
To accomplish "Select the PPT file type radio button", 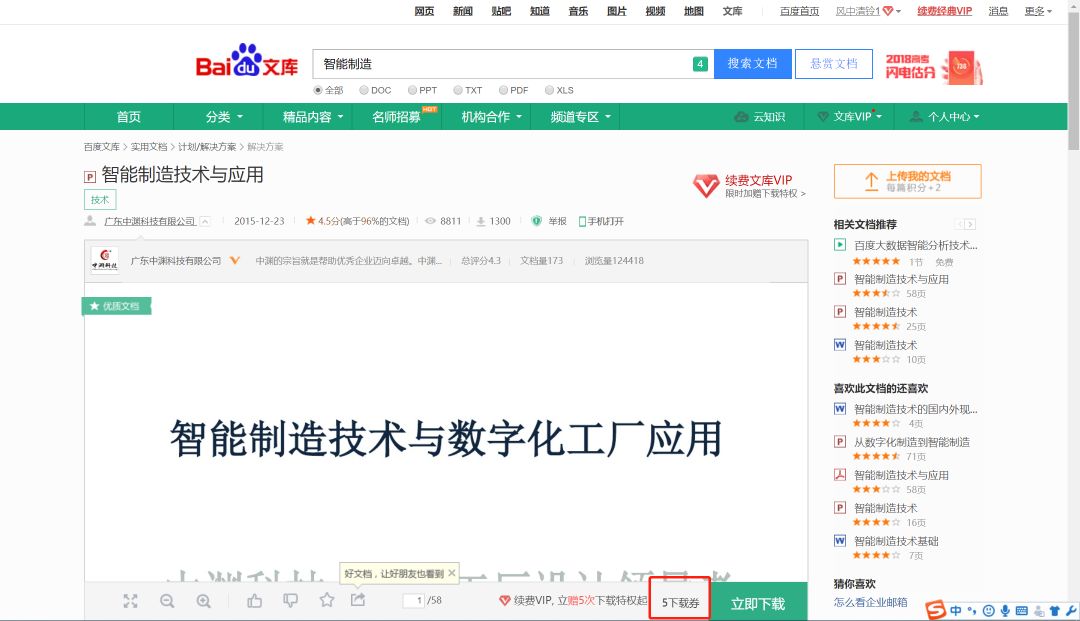I will coord(411,90).
